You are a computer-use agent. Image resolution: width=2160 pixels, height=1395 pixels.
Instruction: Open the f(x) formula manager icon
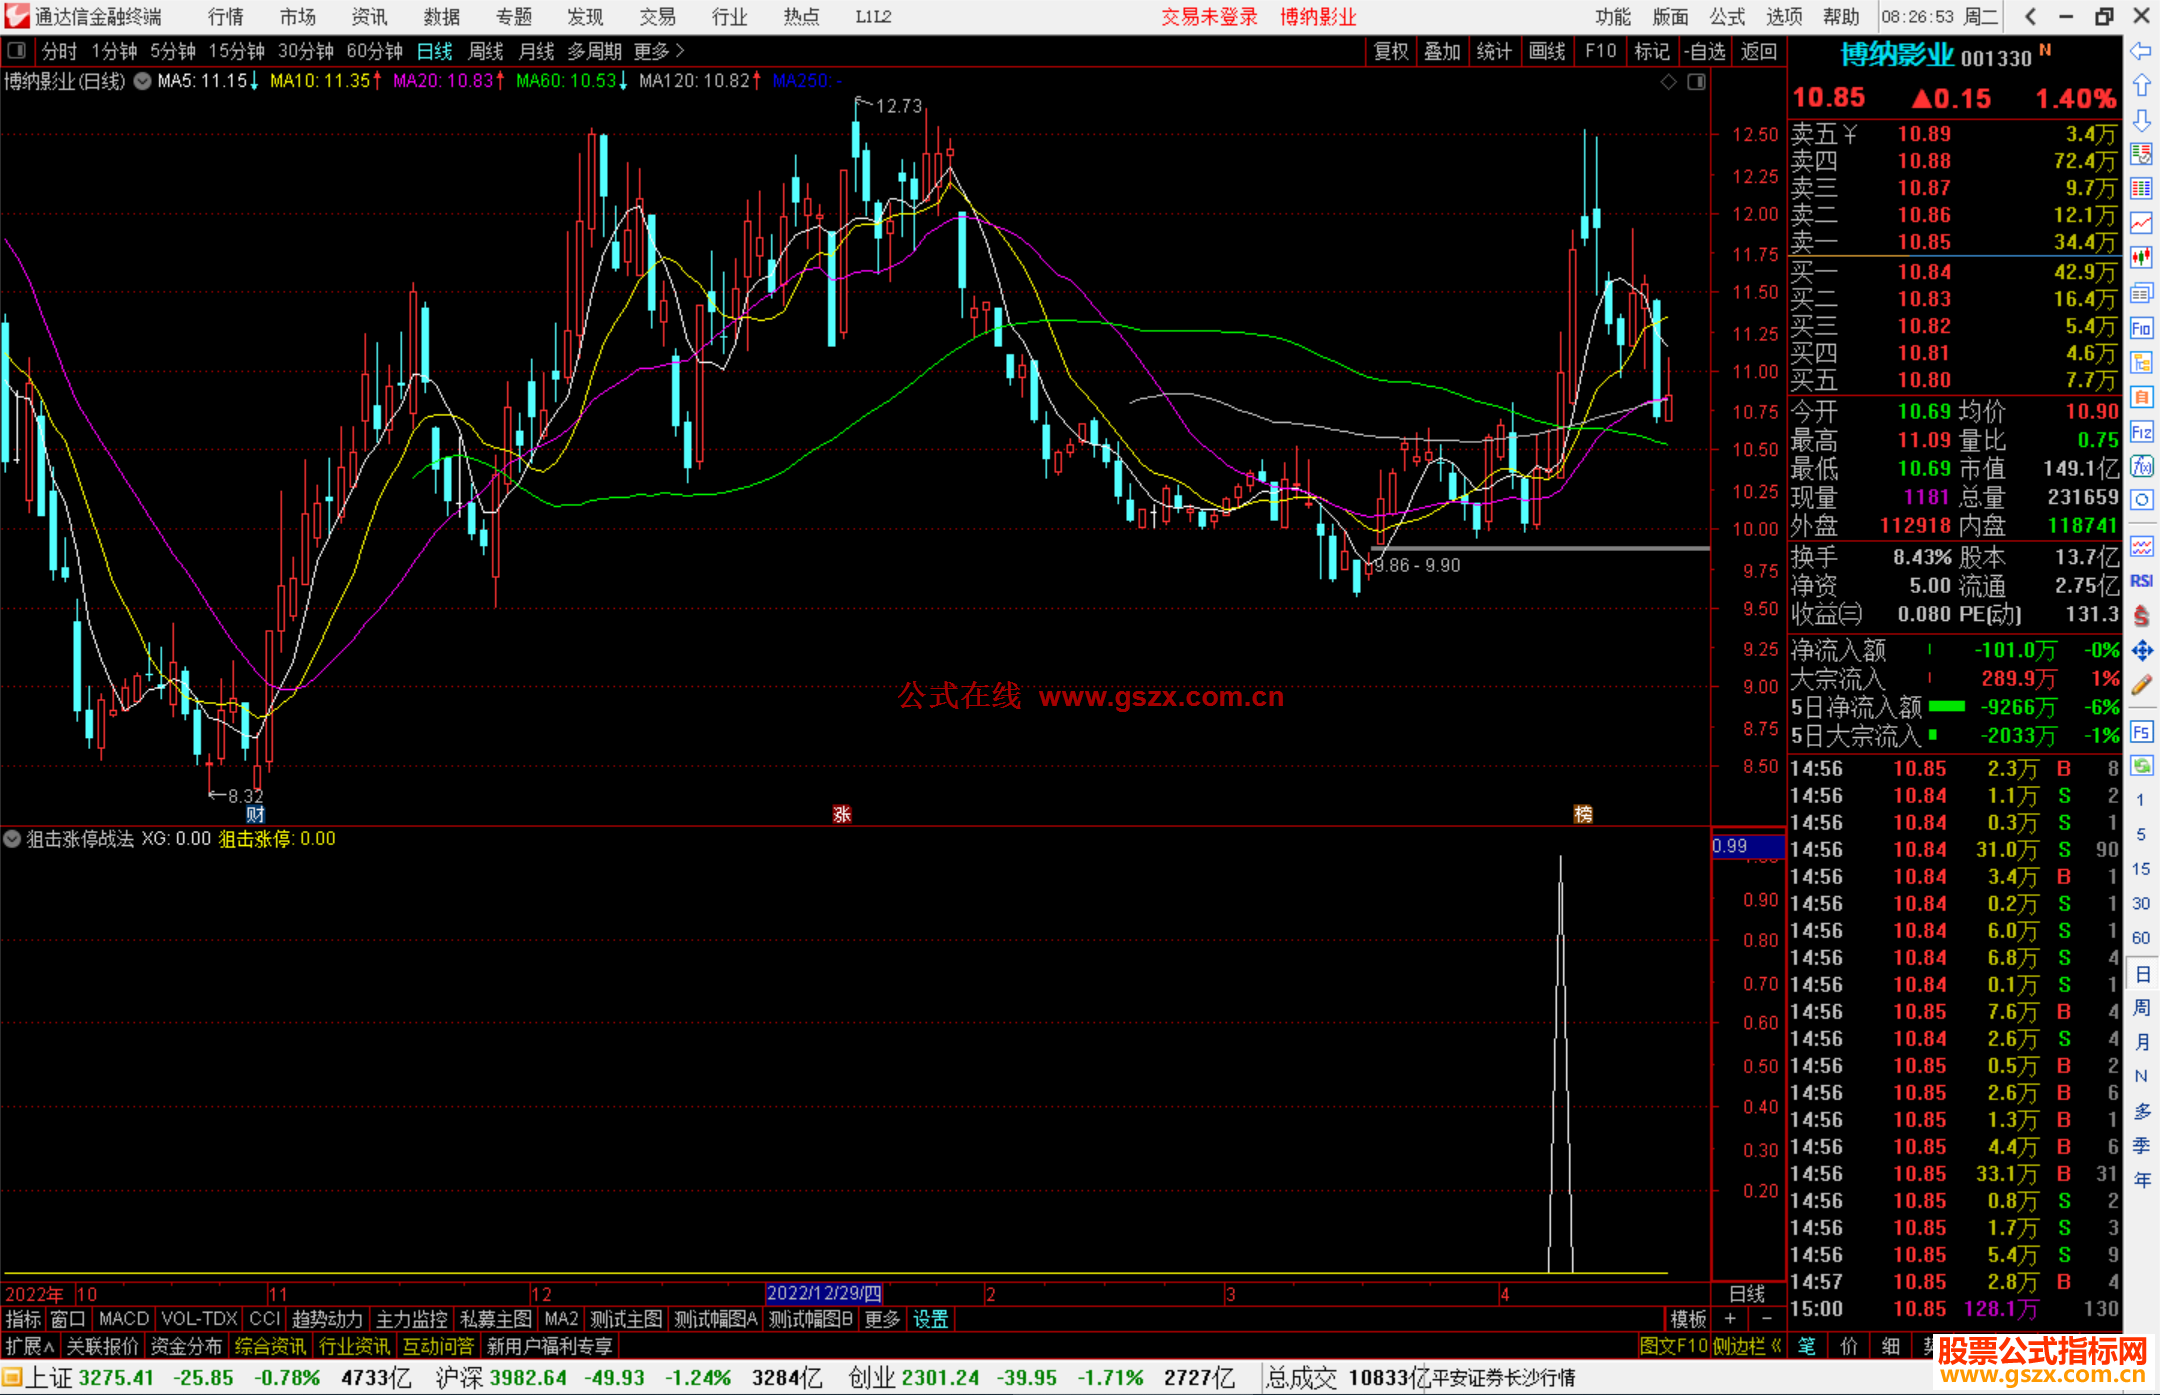coord(2141,466)
